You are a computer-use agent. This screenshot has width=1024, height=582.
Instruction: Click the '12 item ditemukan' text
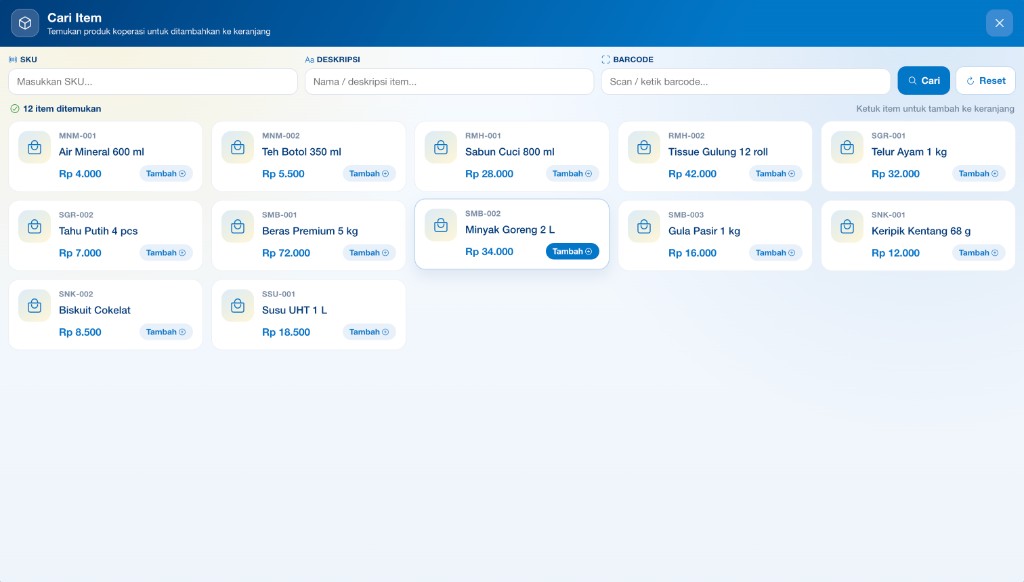[62, 108]
